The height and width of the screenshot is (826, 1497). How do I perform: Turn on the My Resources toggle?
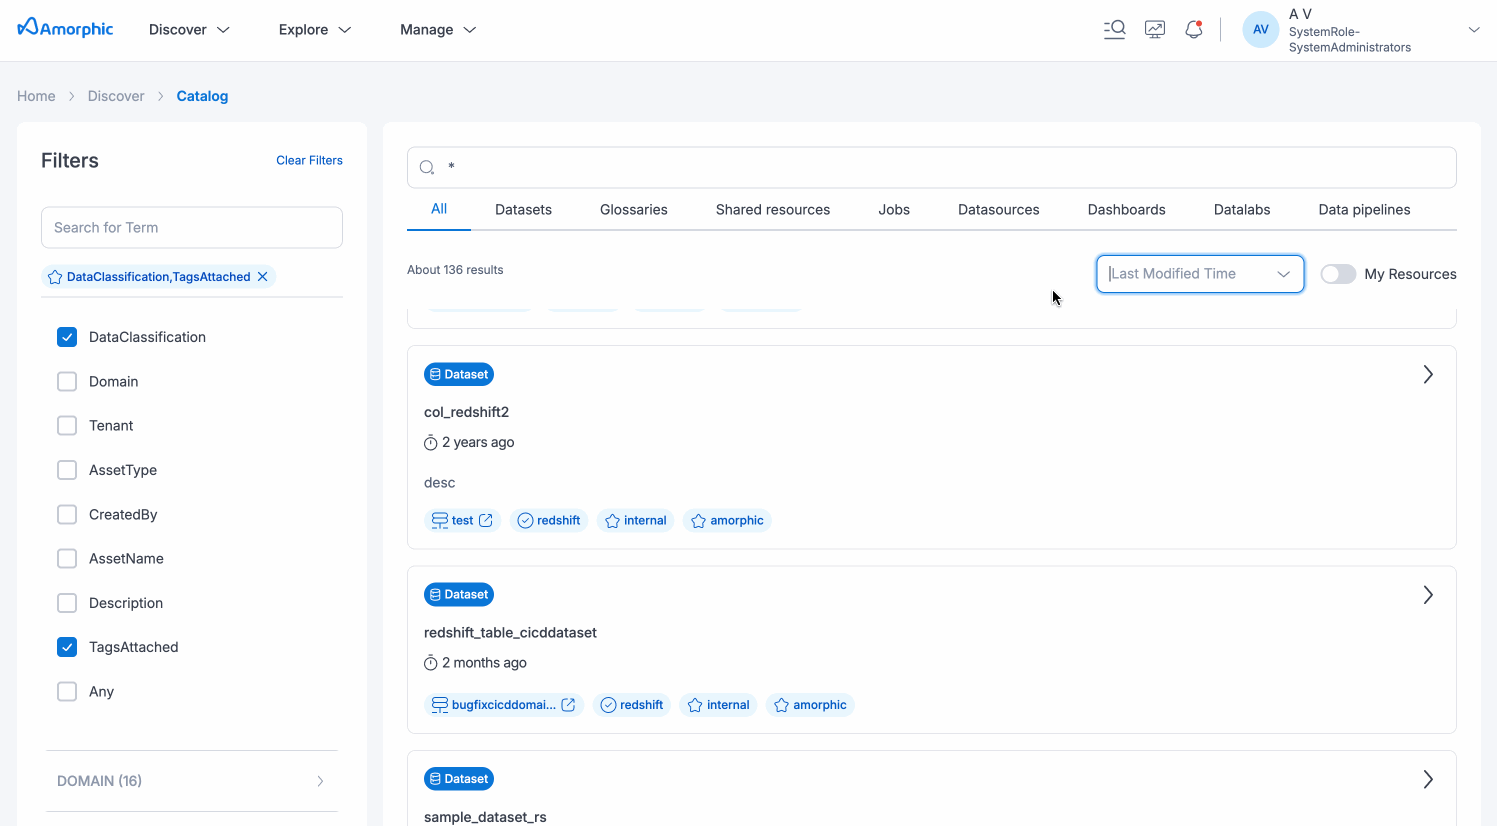click(x=1337, y=274)
